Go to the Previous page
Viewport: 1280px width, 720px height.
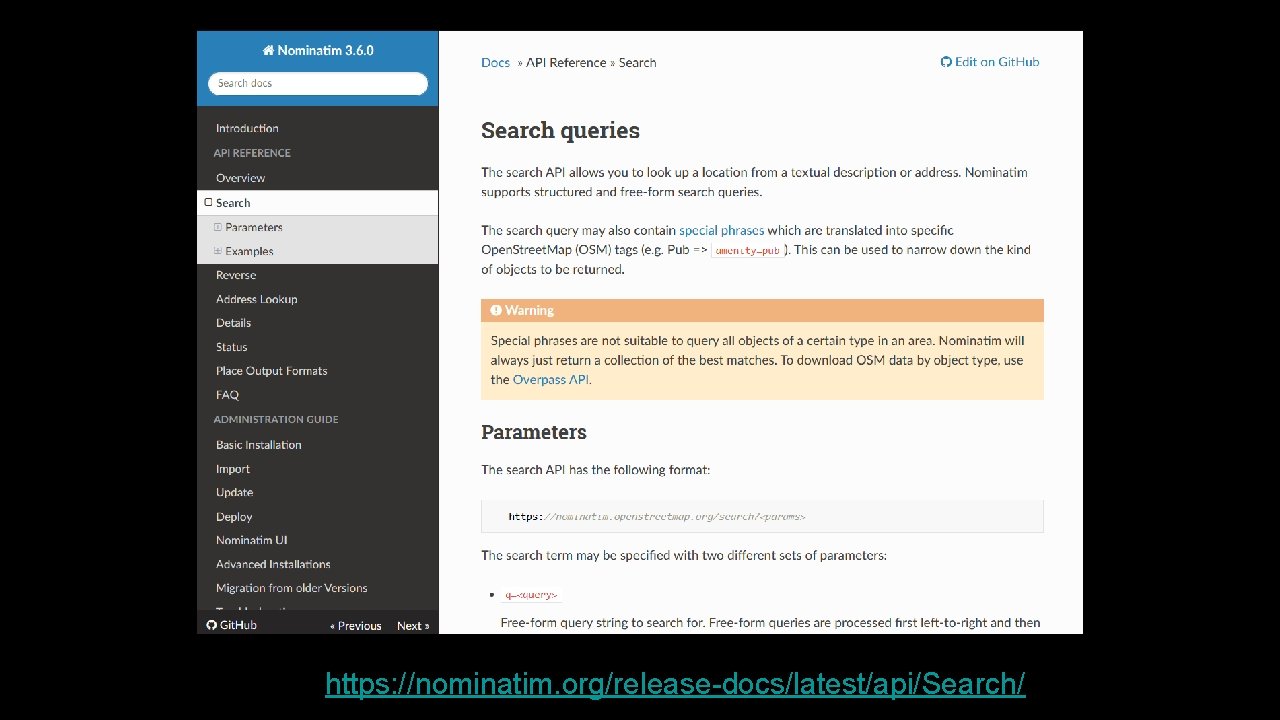pyautogui.click(x=356, y=626)
